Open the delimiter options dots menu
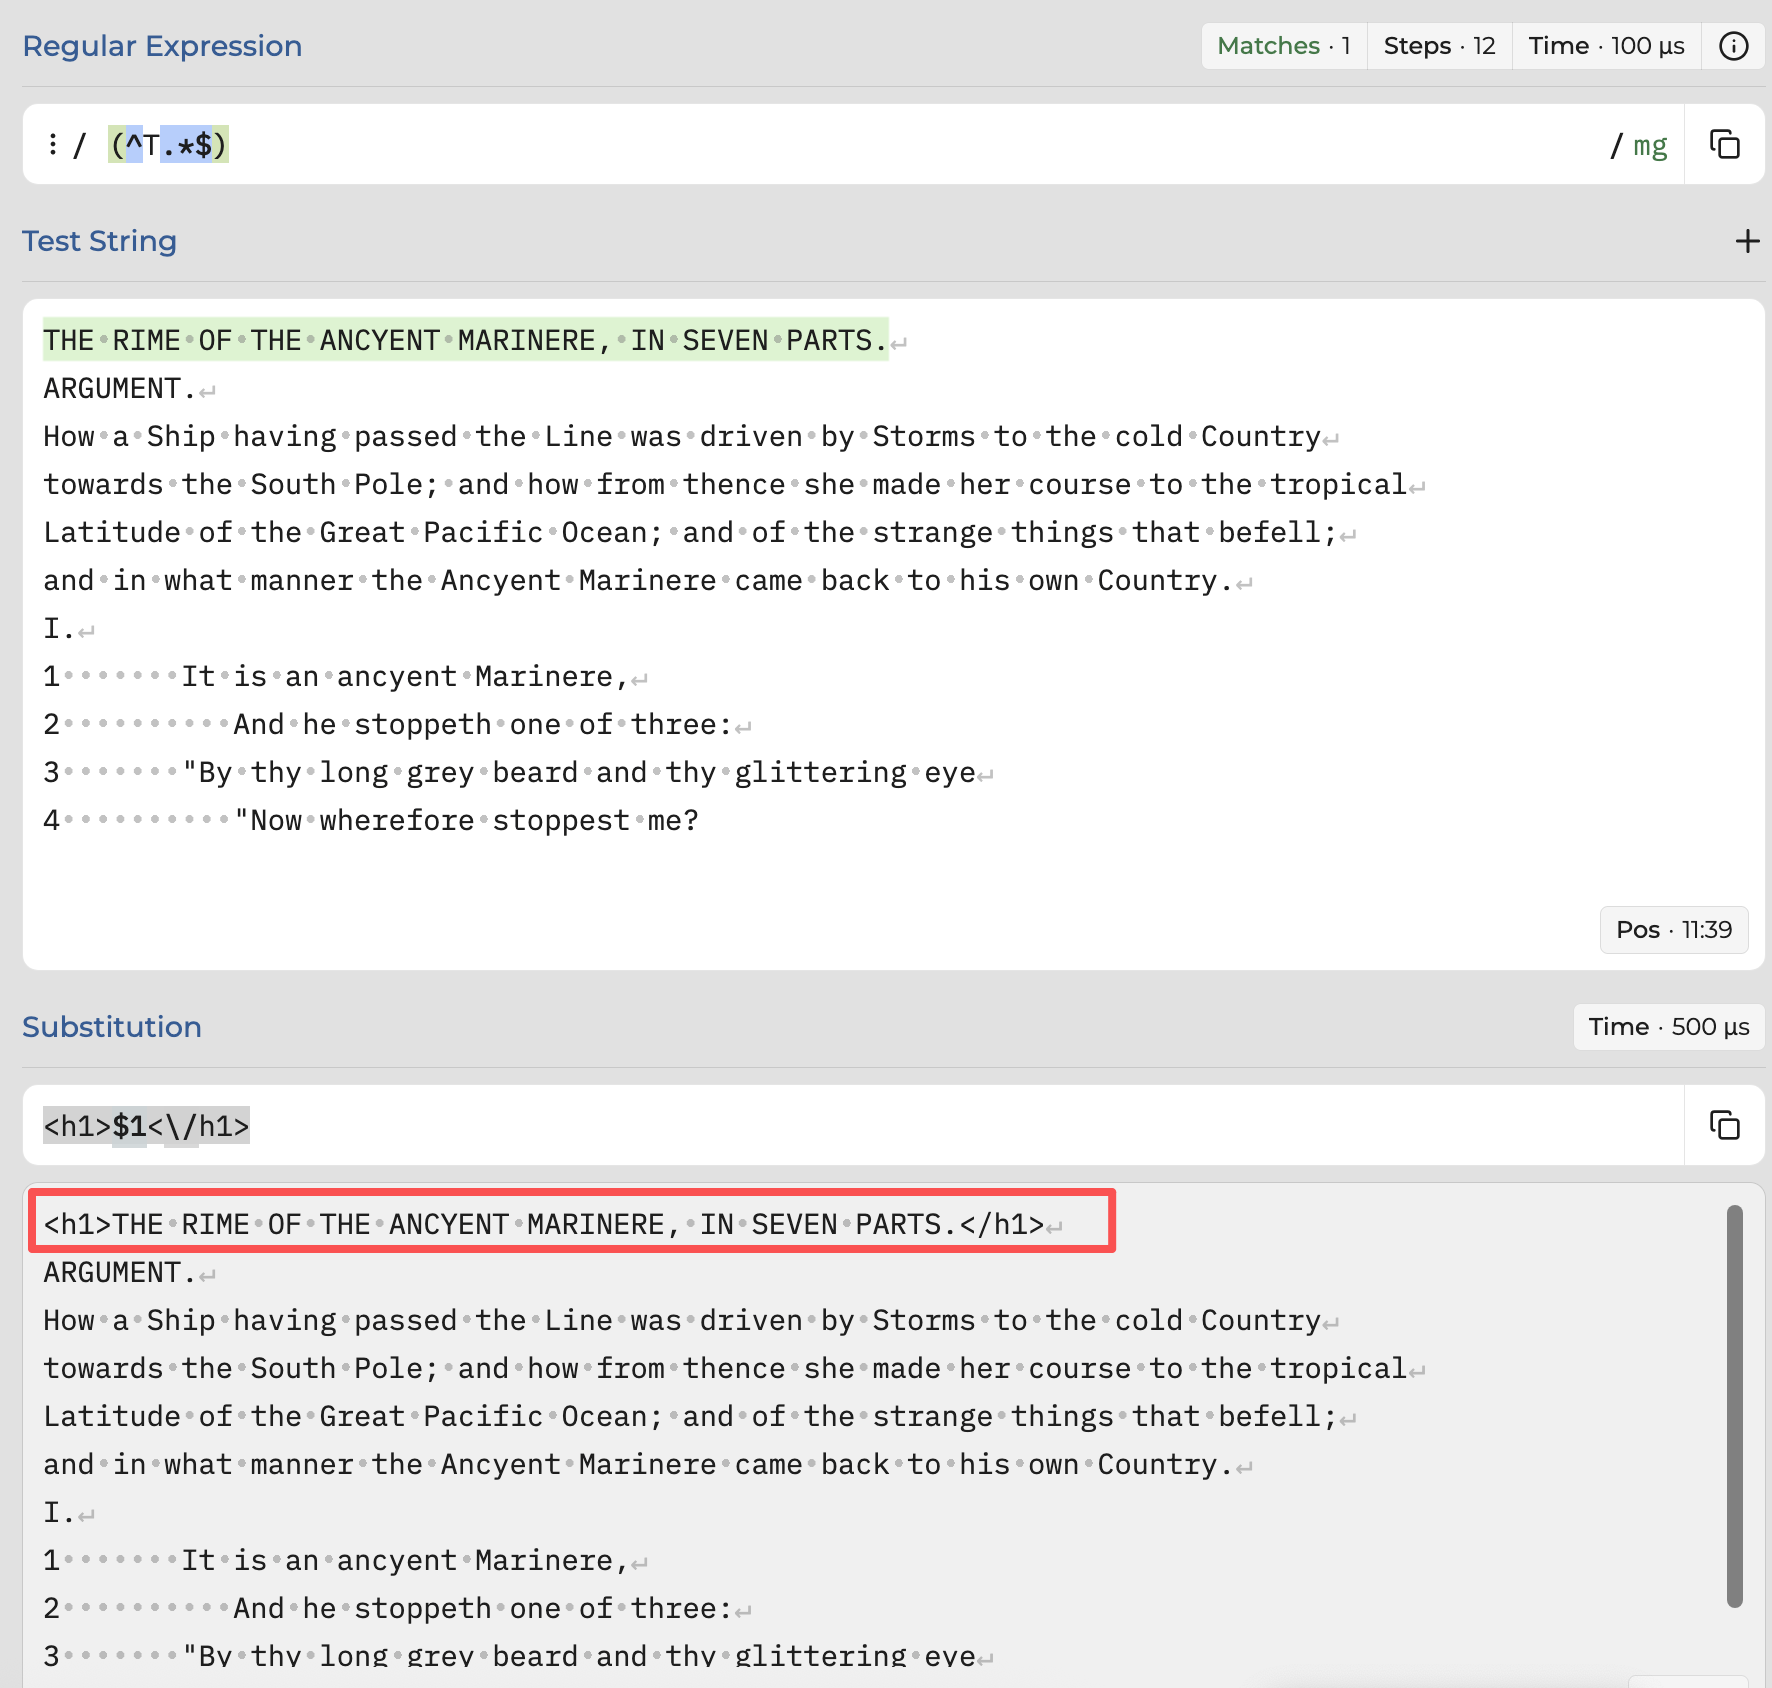The width and height of the screenshot is (1772, 1688). click(x=52, y=145)
